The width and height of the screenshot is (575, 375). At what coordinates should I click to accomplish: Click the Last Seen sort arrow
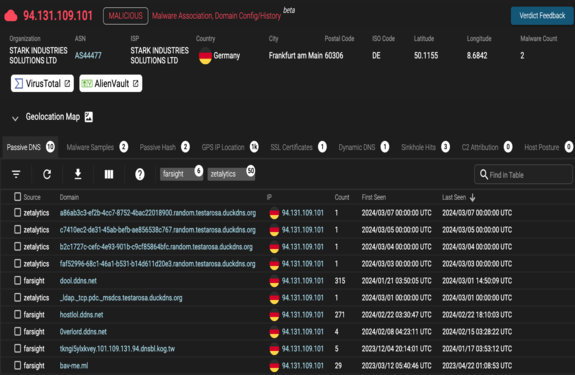pyautogui.click(x=472, y=198)
